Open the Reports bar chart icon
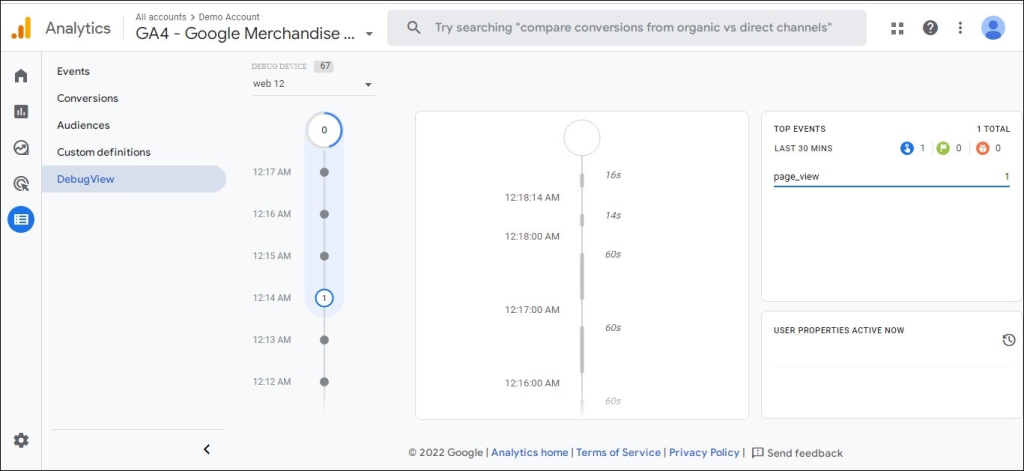The image size is (1024, 471). coord(21,112)
